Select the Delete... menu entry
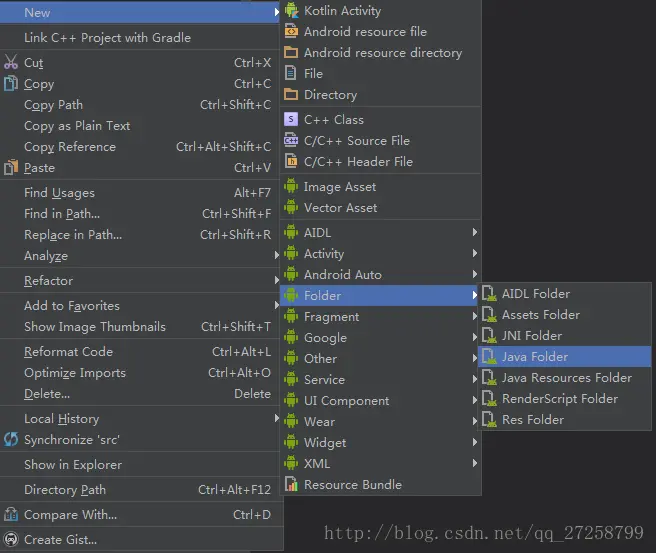 coord(140,393)
